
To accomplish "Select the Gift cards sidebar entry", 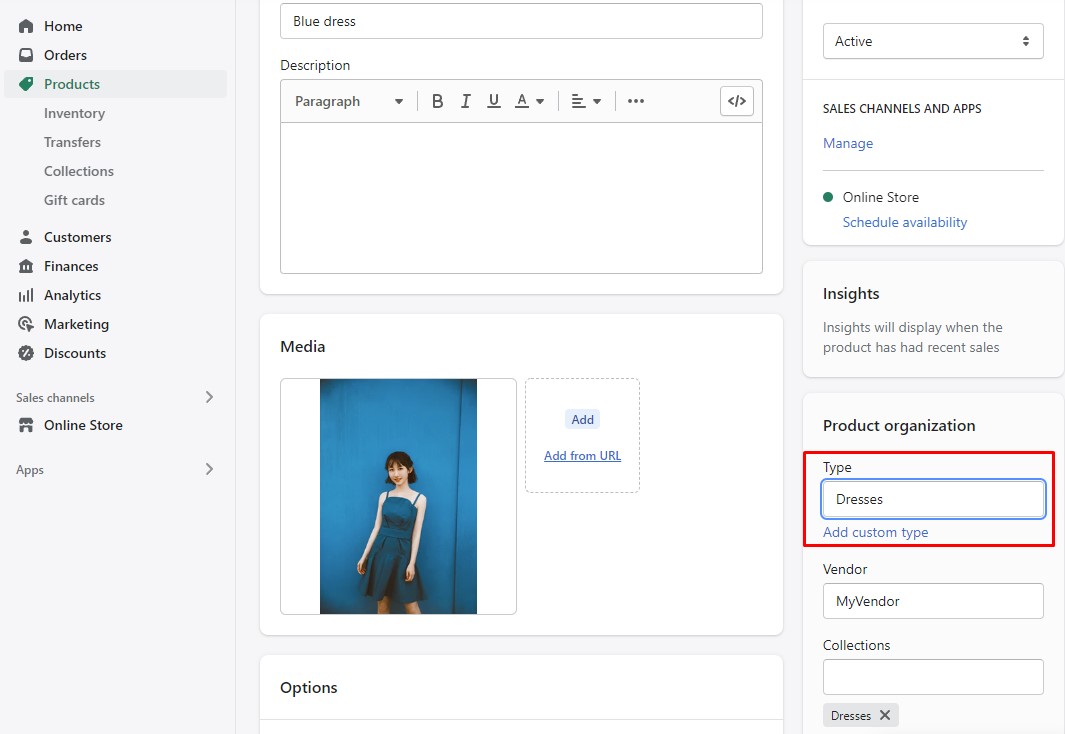I will tap(76, 200).
